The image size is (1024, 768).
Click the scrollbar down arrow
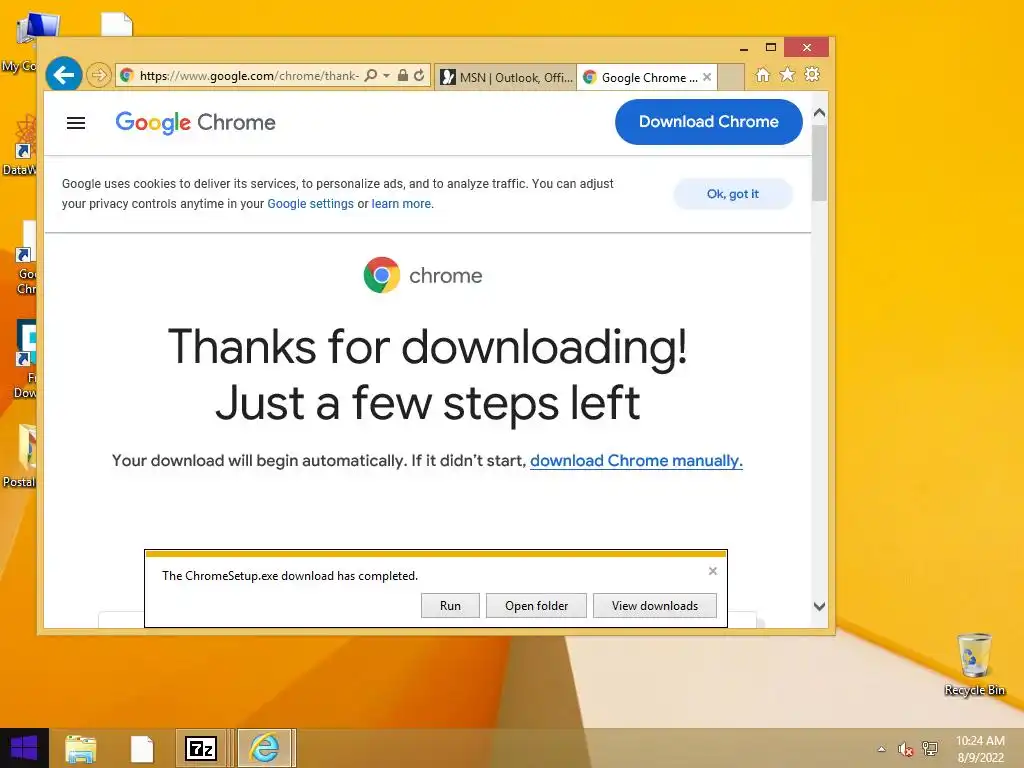point(820,606)
